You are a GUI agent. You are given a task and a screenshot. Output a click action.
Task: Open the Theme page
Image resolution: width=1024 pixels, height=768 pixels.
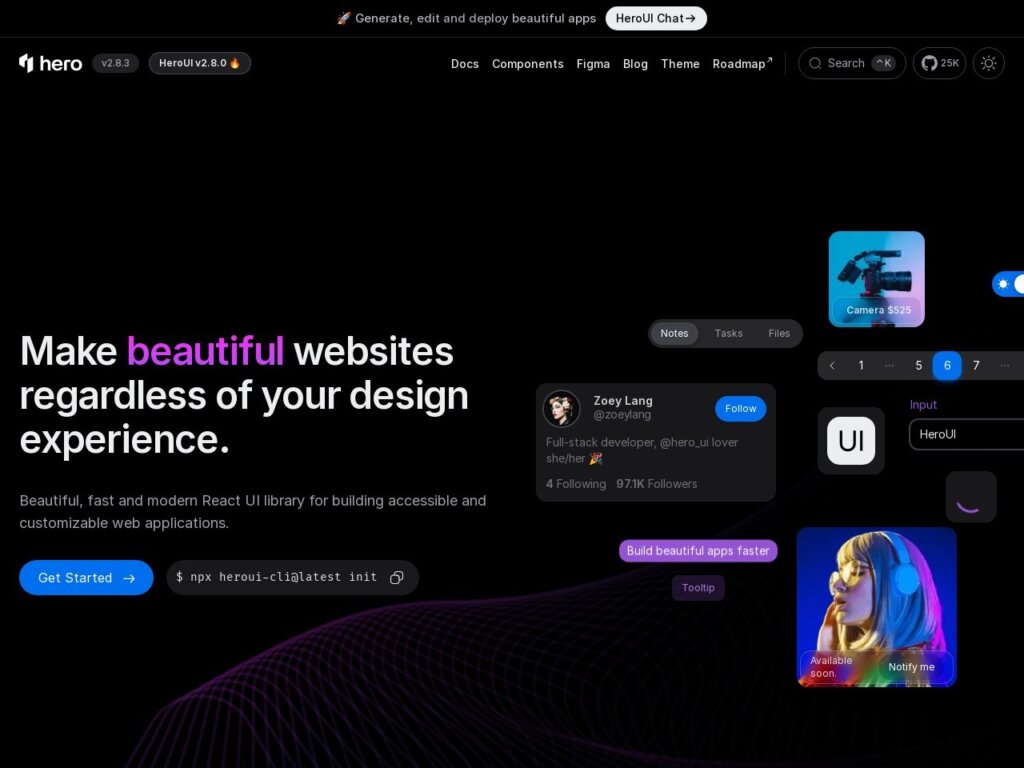pos(680,64)
